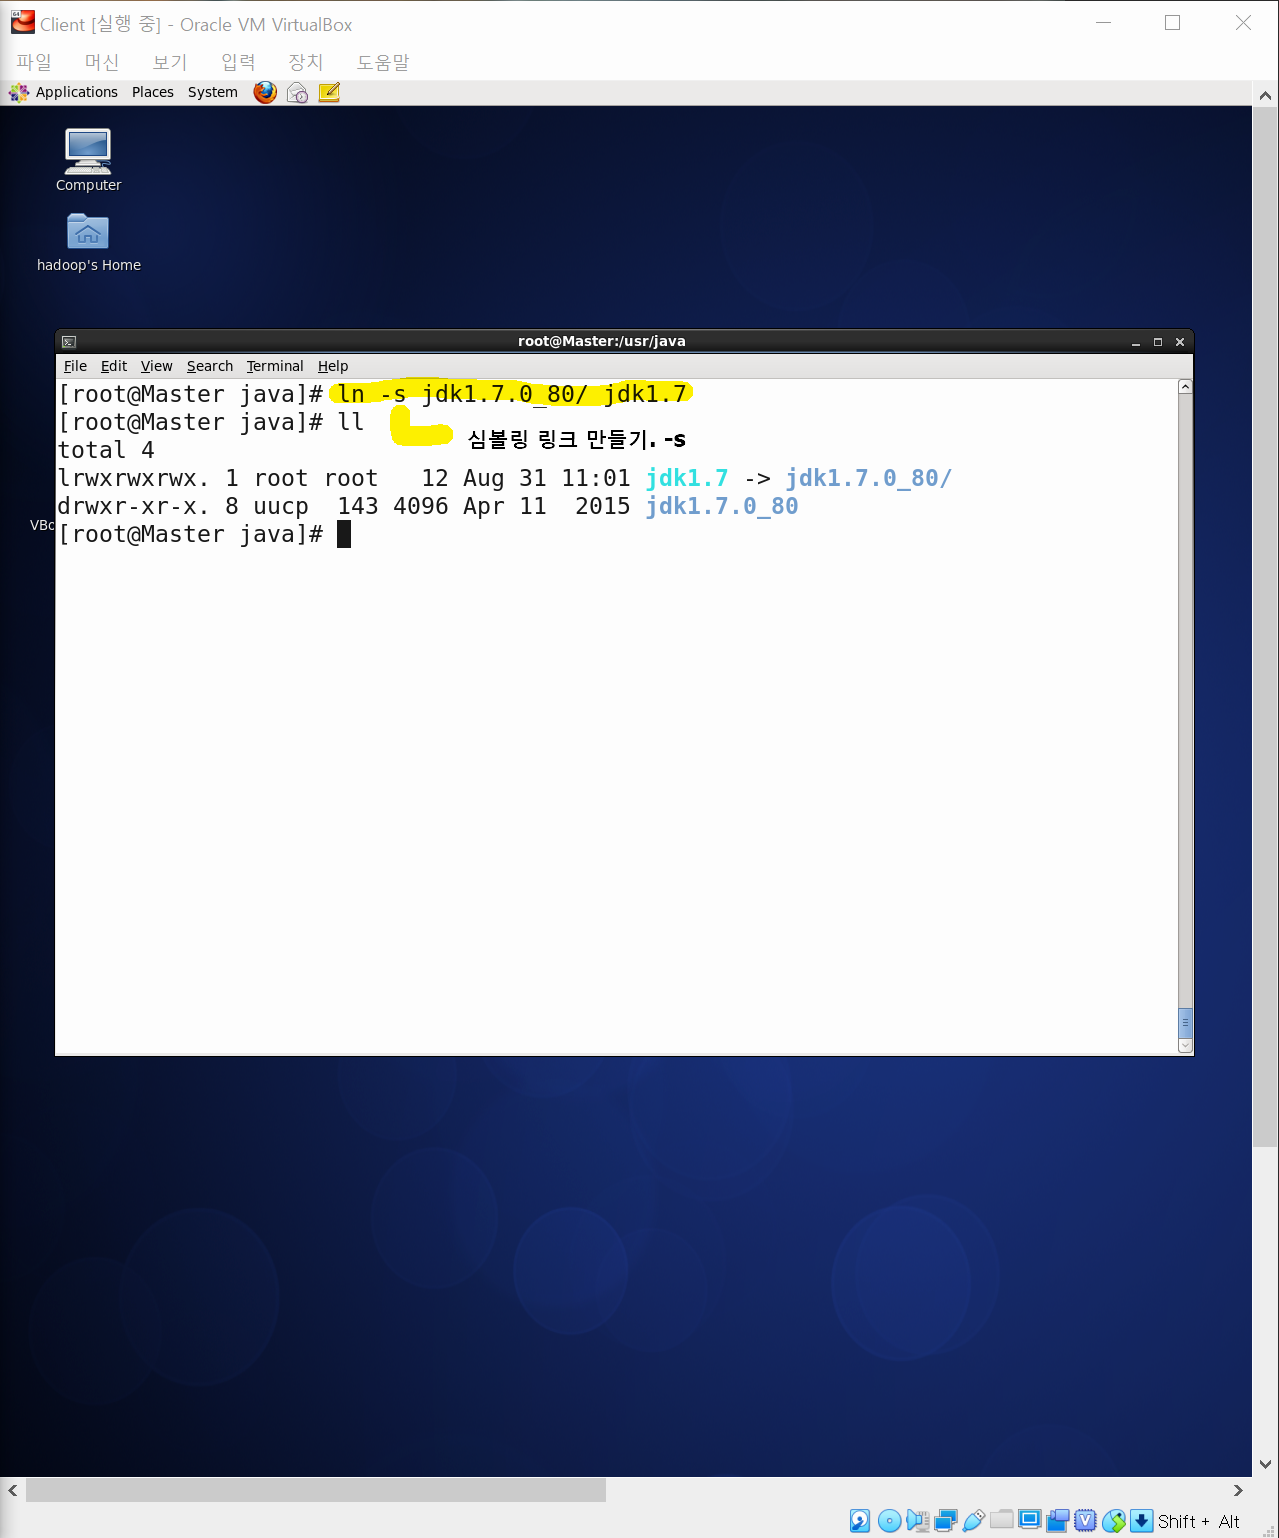Screen dimensions: 1279x1538
Task: Click VirtualBox horizontal scrollbar right arrow
Action: point(1238,1490)
